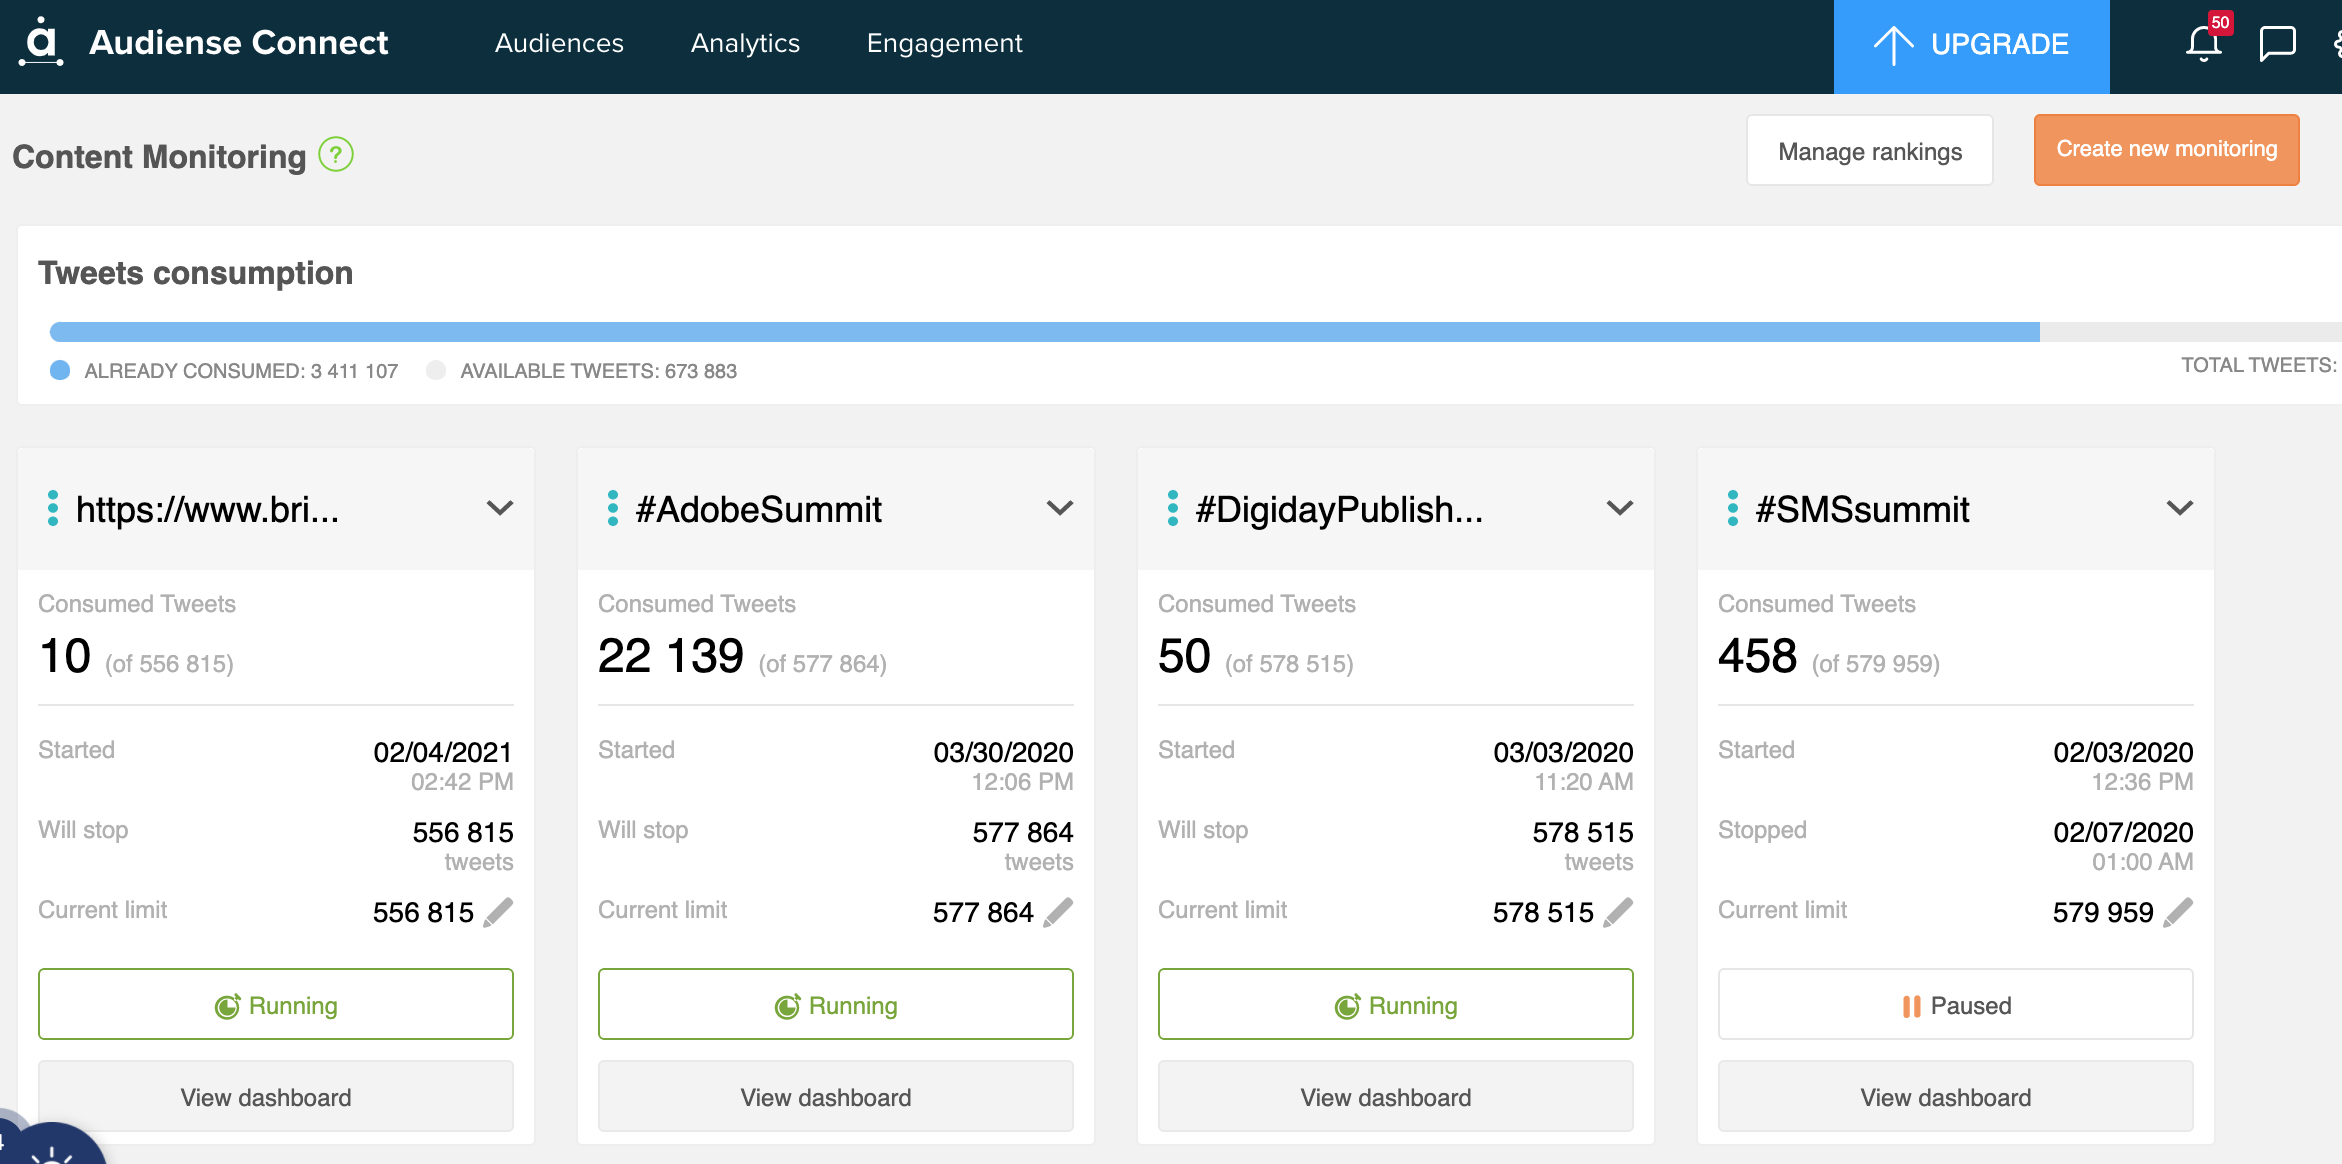Click the grey Available Tweets legend dot
The height and width of the screenshot is (1164, 2342).
pos(436,370)
